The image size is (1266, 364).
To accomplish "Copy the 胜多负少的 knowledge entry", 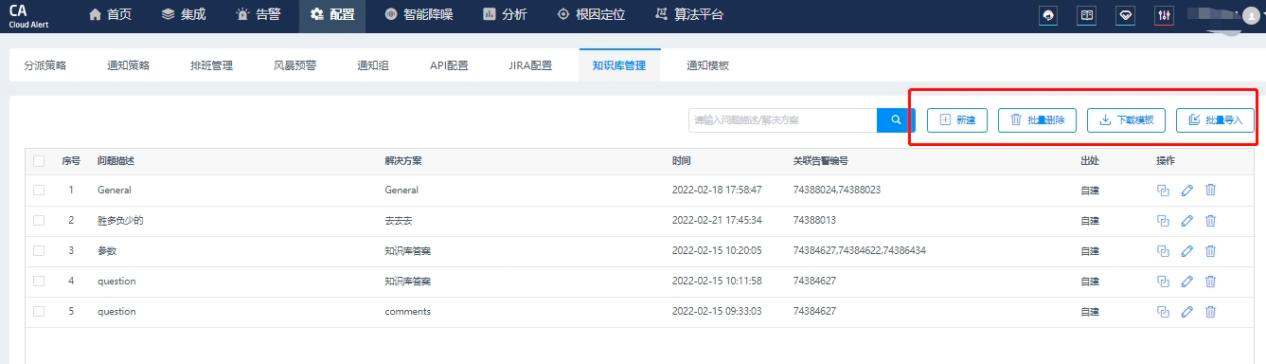I will [1163, 220].
